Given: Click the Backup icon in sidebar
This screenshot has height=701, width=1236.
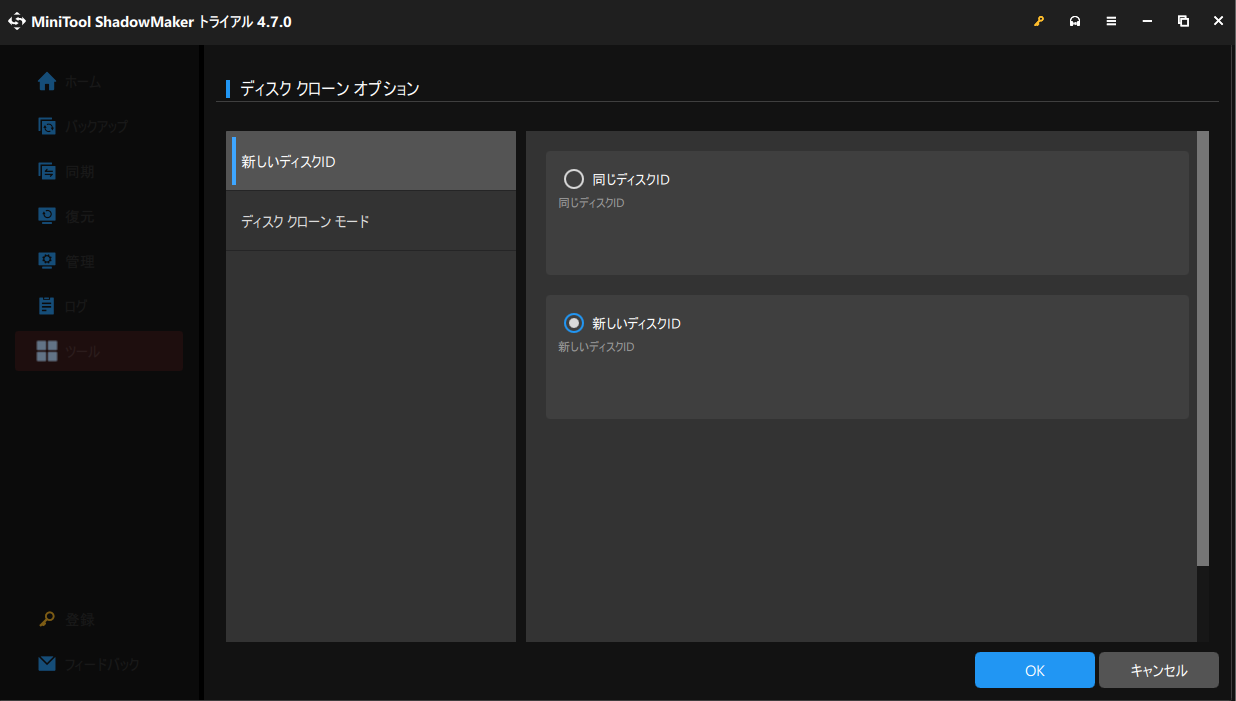Looking at the screenshot, I should pyautogui.click(x=47, y=127).
